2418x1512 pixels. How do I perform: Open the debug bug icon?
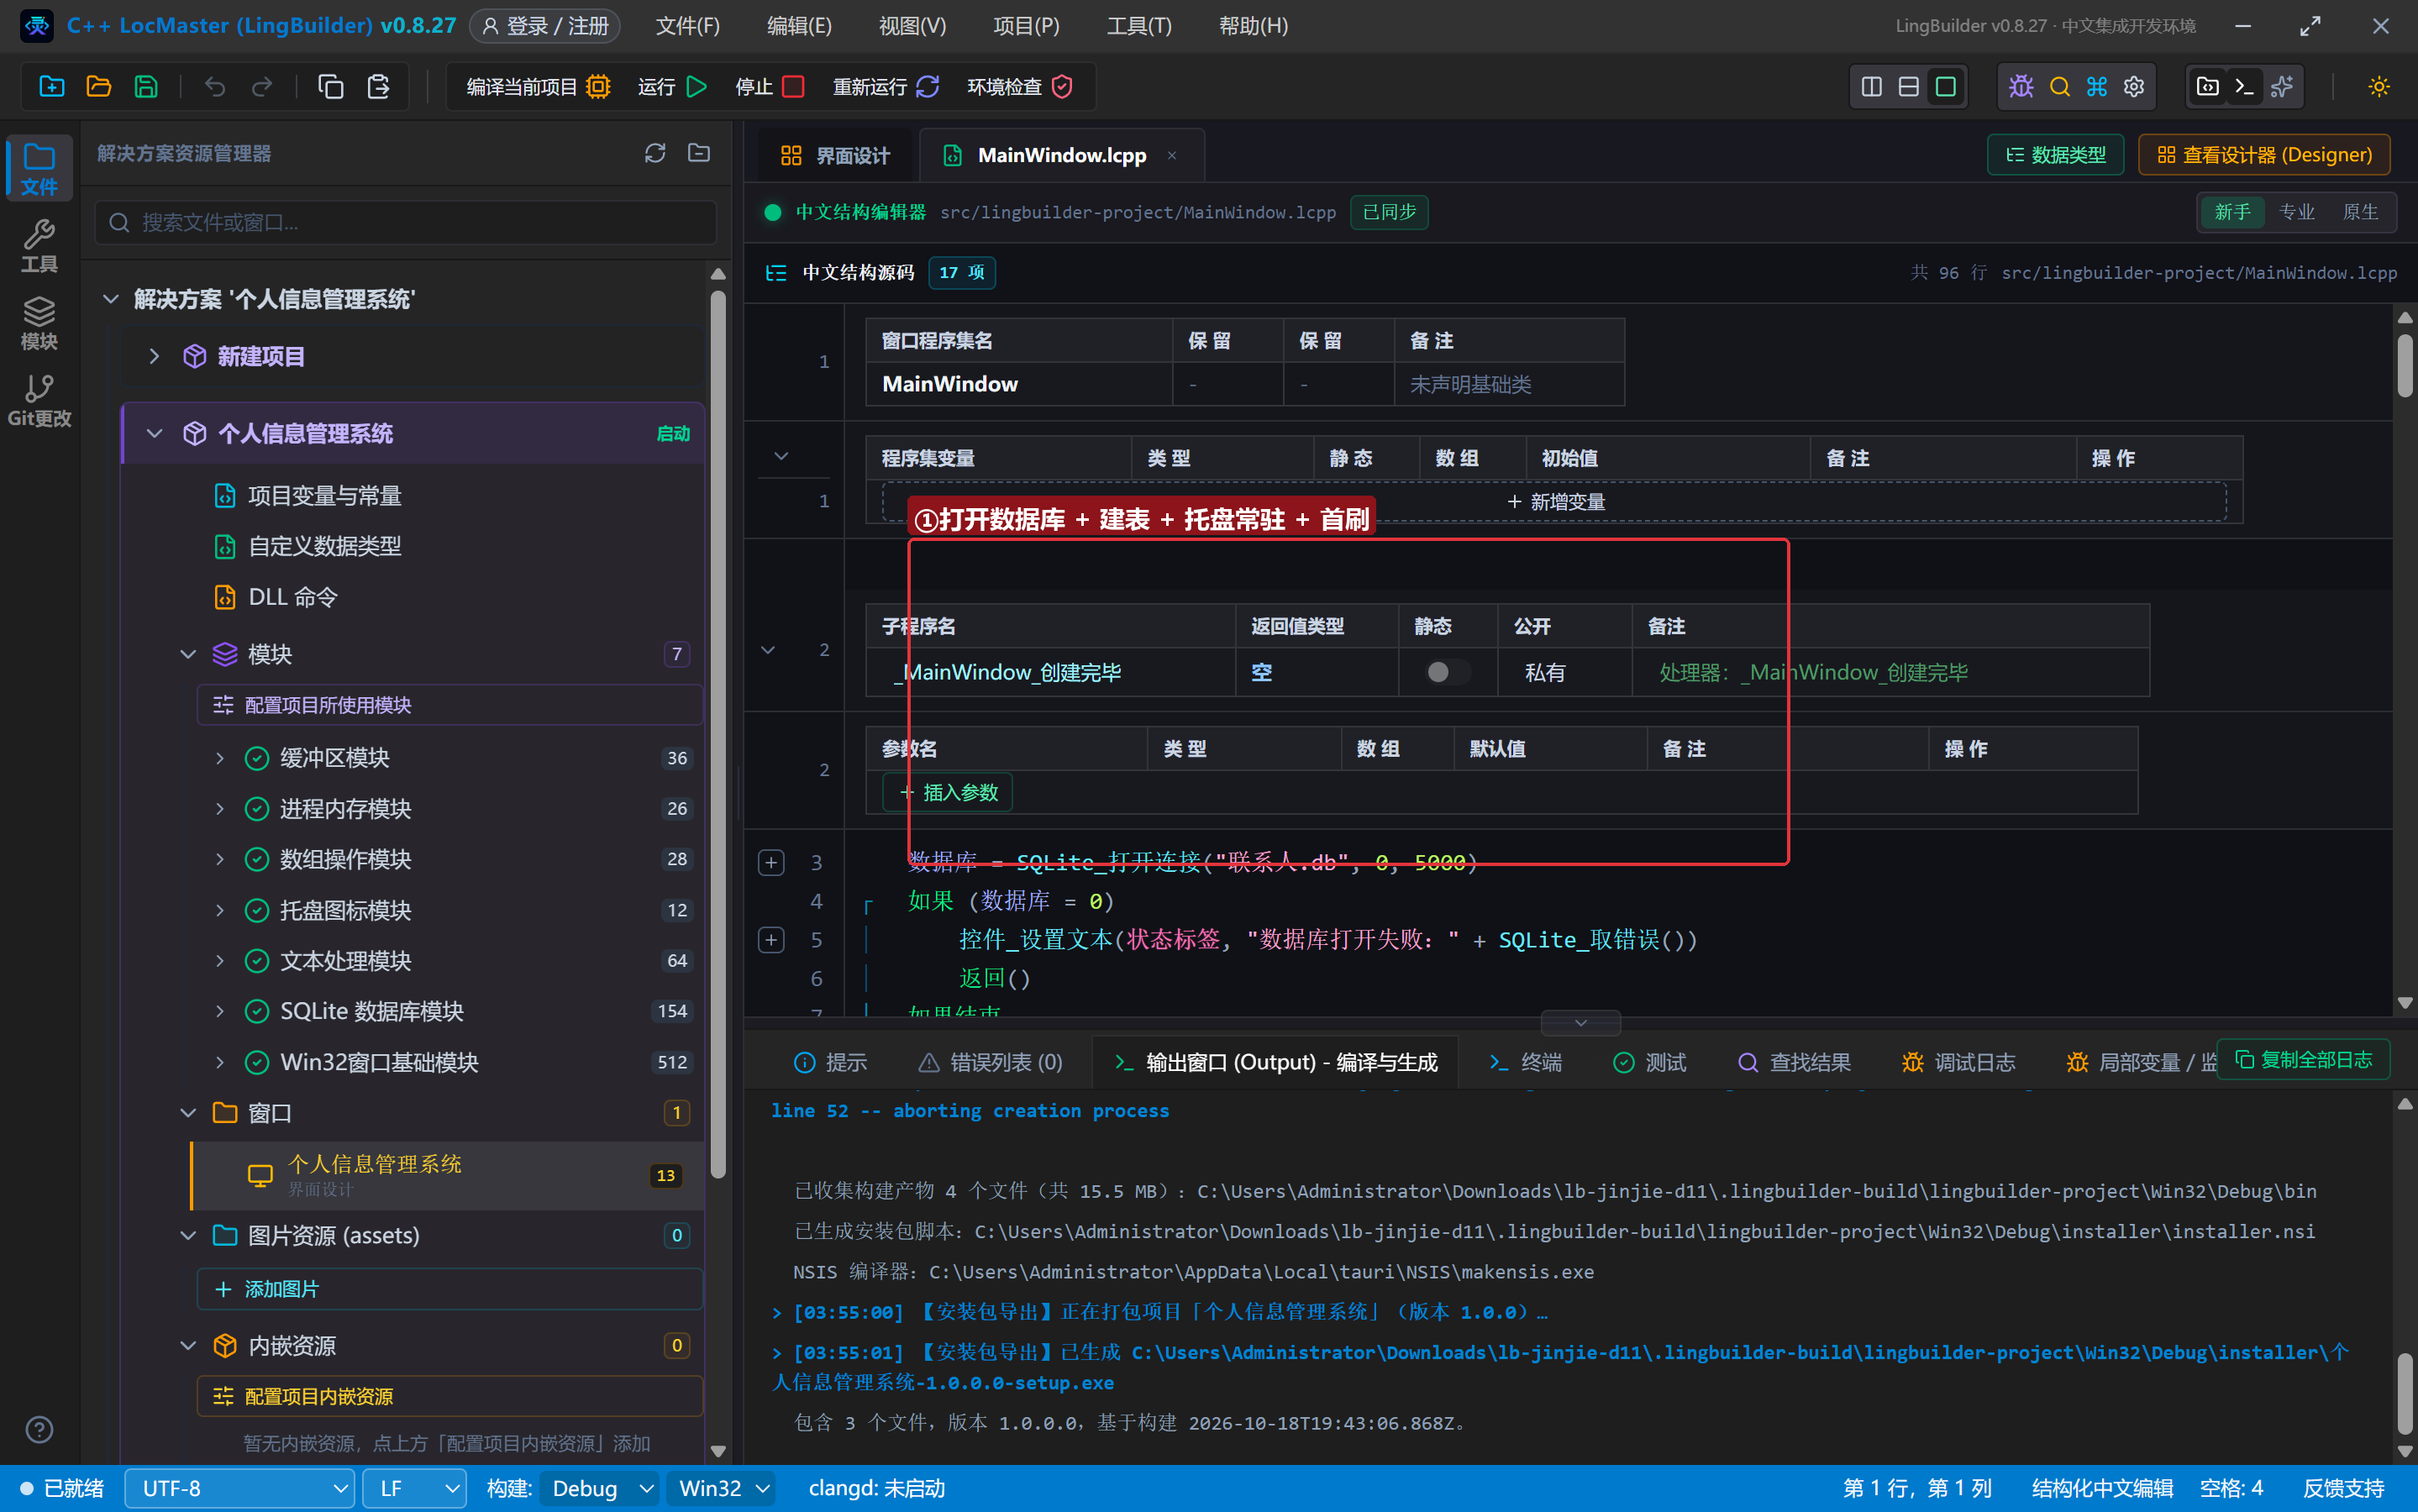(2021, 87)
